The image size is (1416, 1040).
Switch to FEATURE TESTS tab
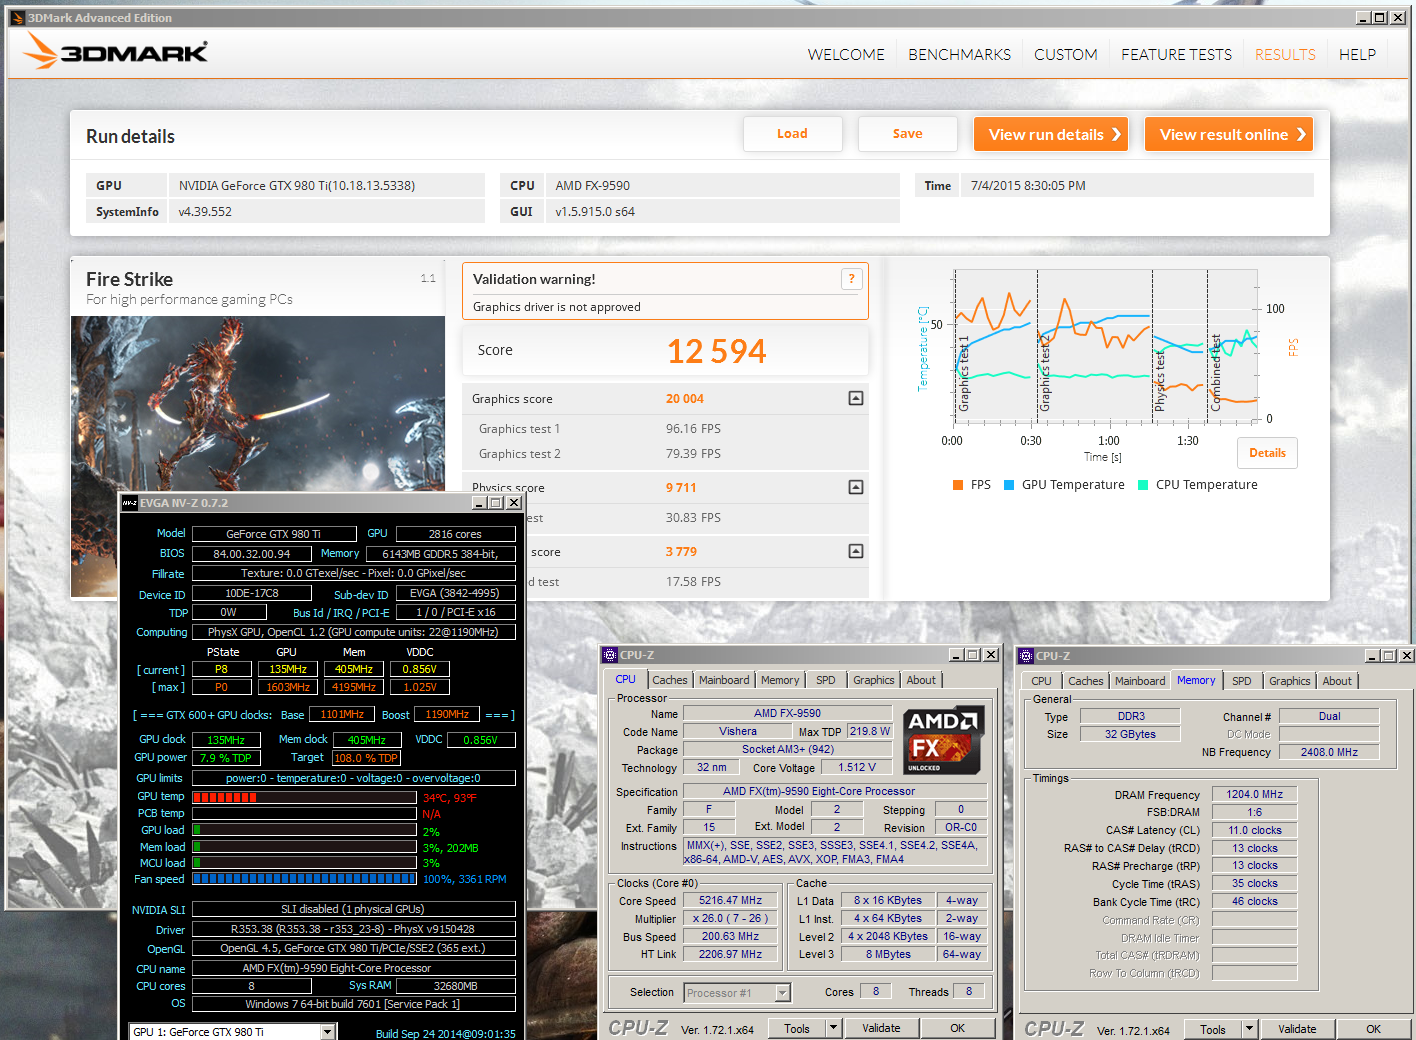[1176, 55]
